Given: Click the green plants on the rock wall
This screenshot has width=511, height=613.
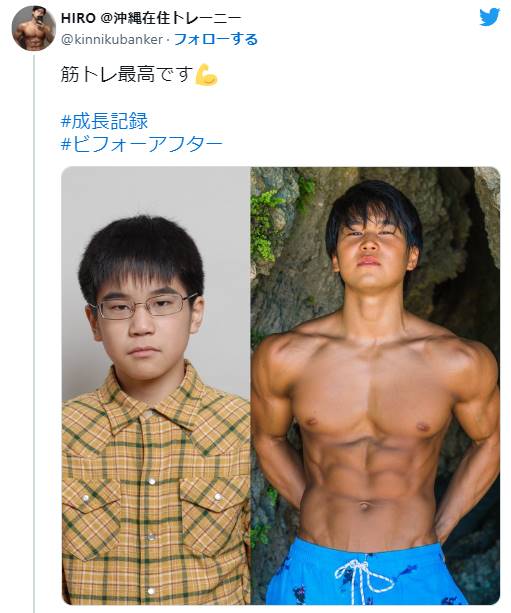Looking at the screenshot, I should click(x=267, y=225).
